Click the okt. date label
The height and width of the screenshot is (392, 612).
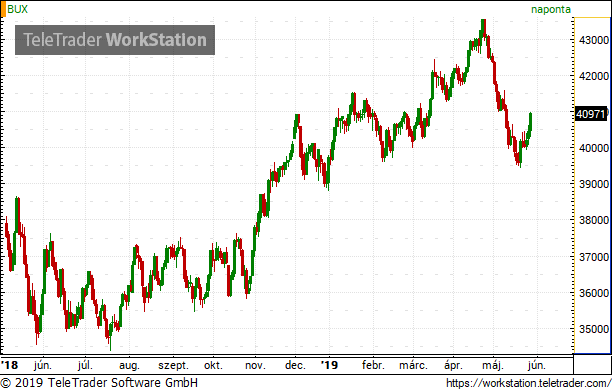213,365
